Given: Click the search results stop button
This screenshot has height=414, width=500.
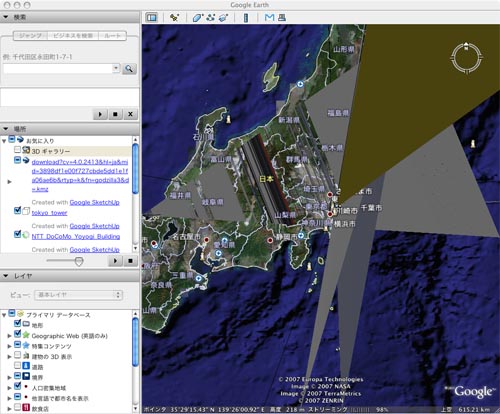Looking at the screenshot, I should [115, 114].
